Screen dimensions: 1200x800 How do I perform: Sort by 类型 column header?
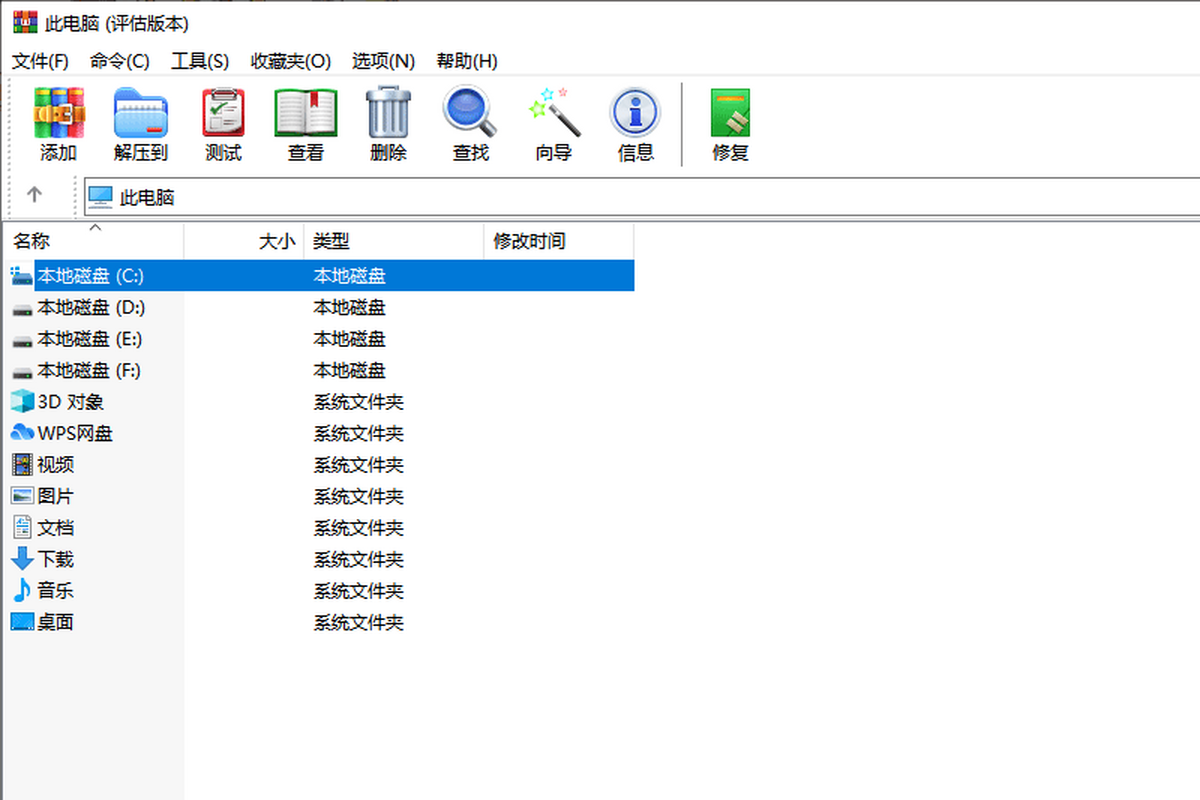tap(394, 241)
